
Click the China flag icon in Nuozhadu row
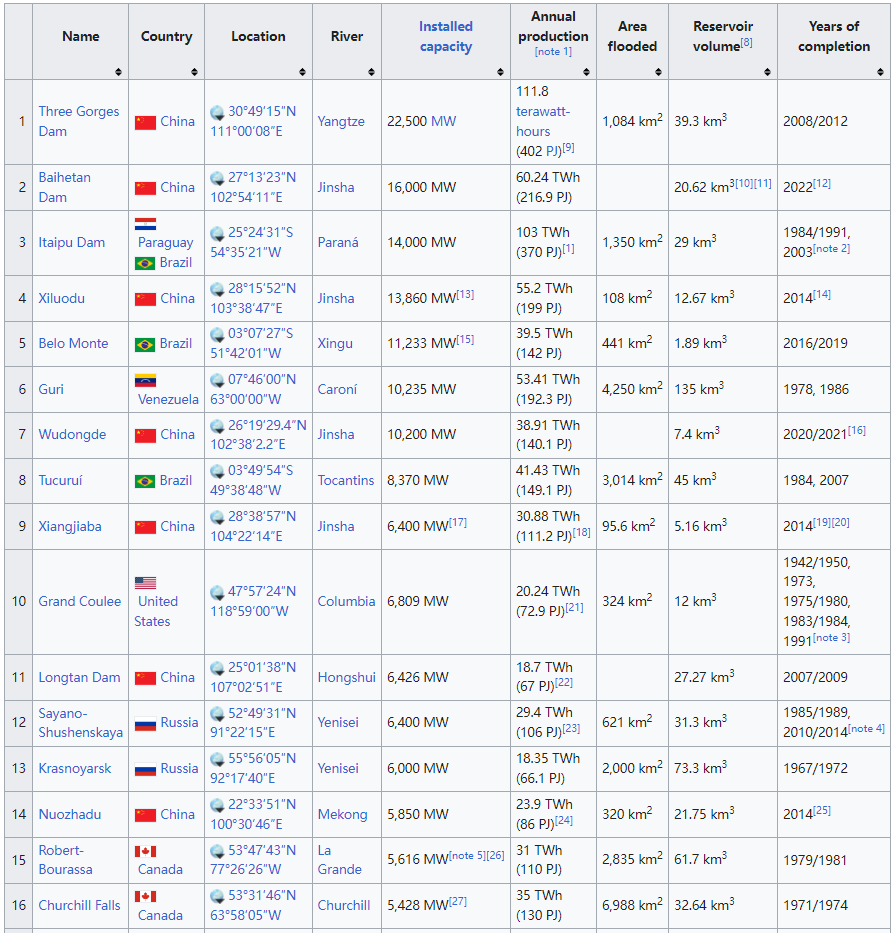(x=145, y=815)
